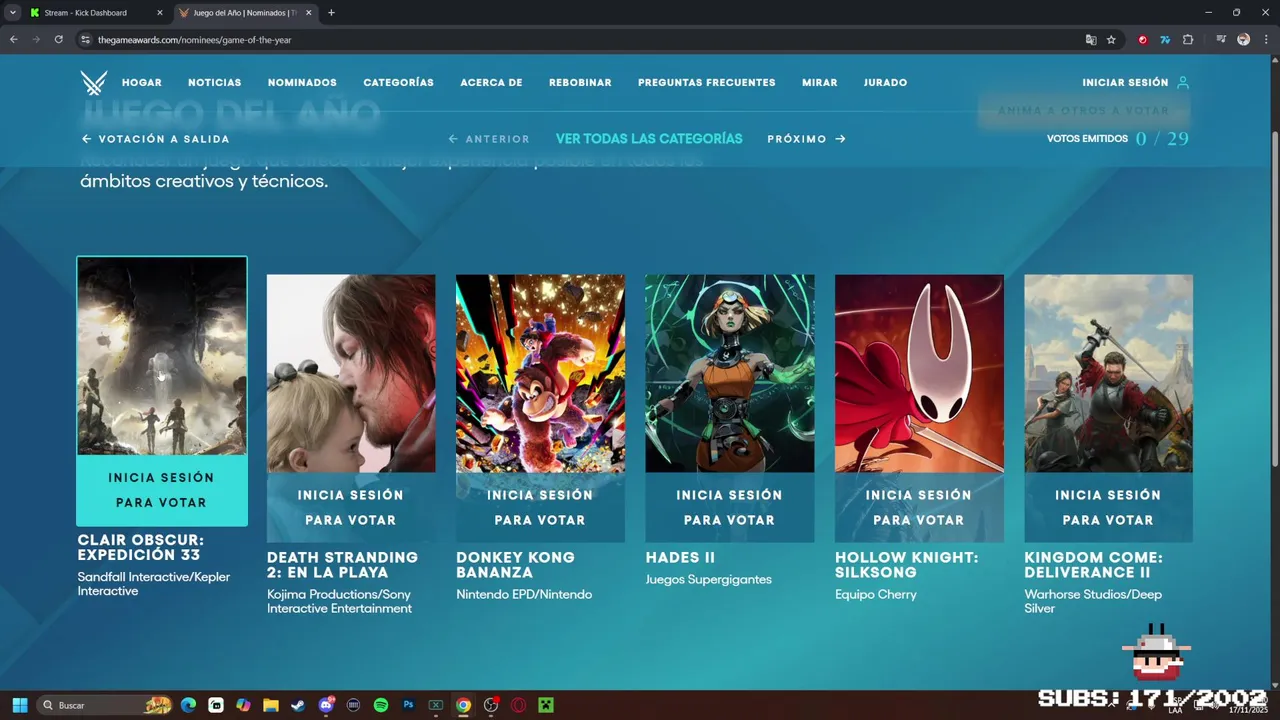Image resolution: width=1280 pixels, height=720 pixels.
Task: Open the REBOBINAR menu item
Action: [x=580, y=83]
